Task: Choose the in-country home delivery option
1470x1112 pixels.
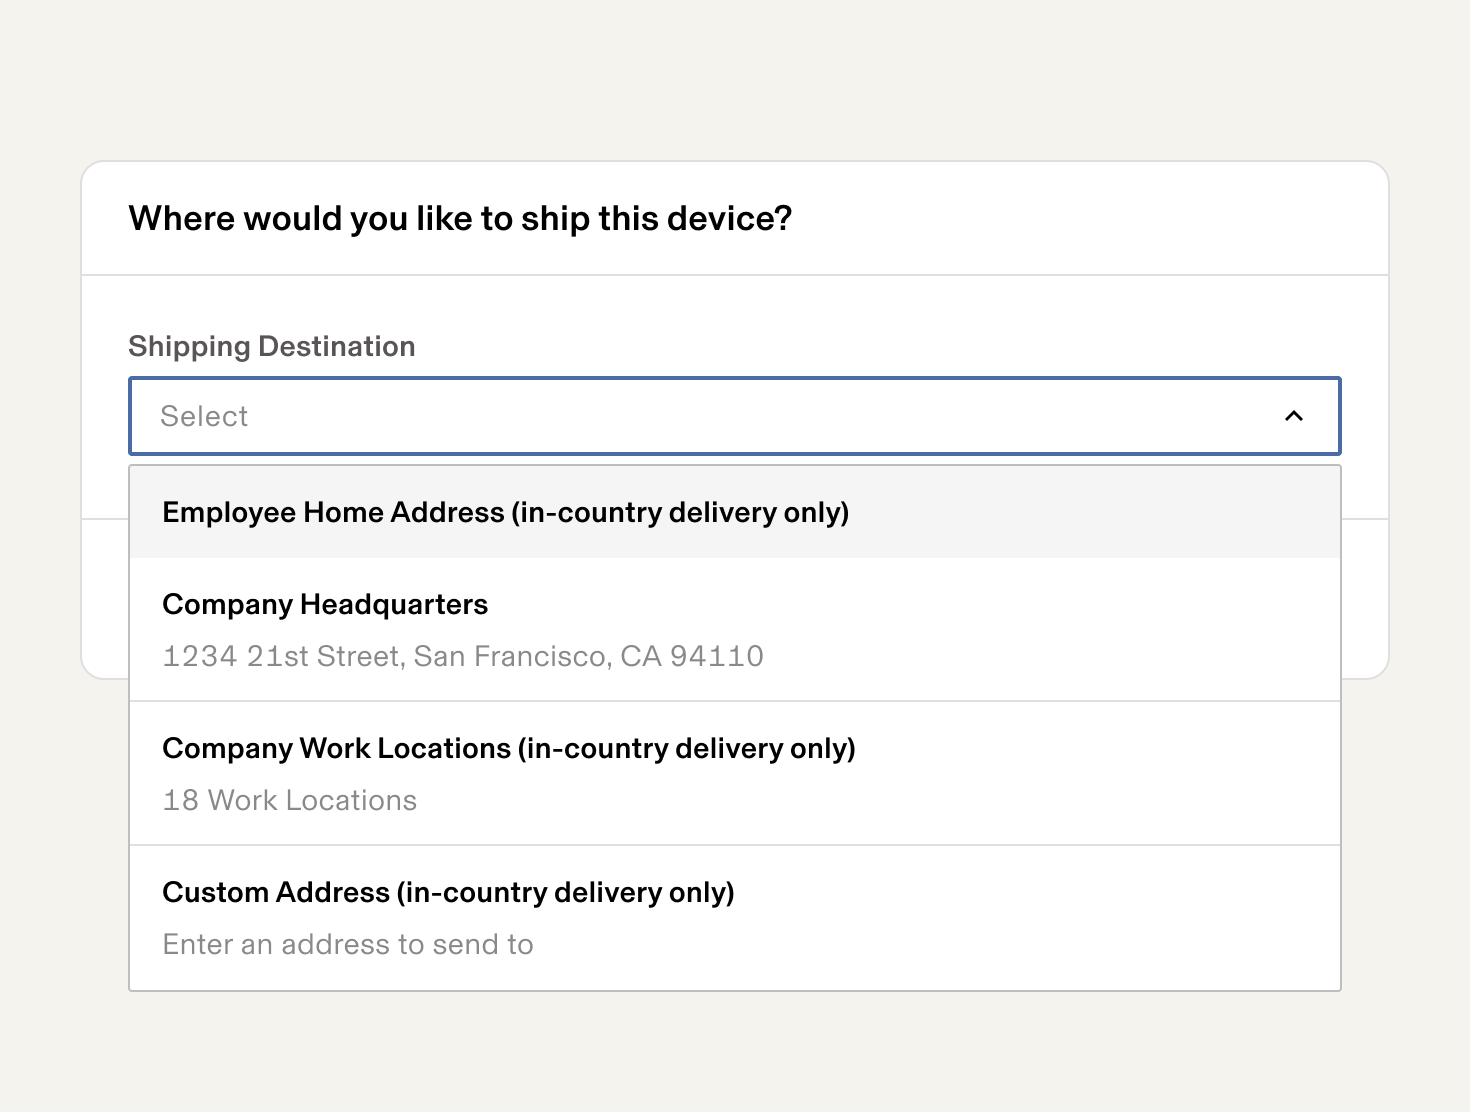Action: pyautogui.click(x=505, y=512)
